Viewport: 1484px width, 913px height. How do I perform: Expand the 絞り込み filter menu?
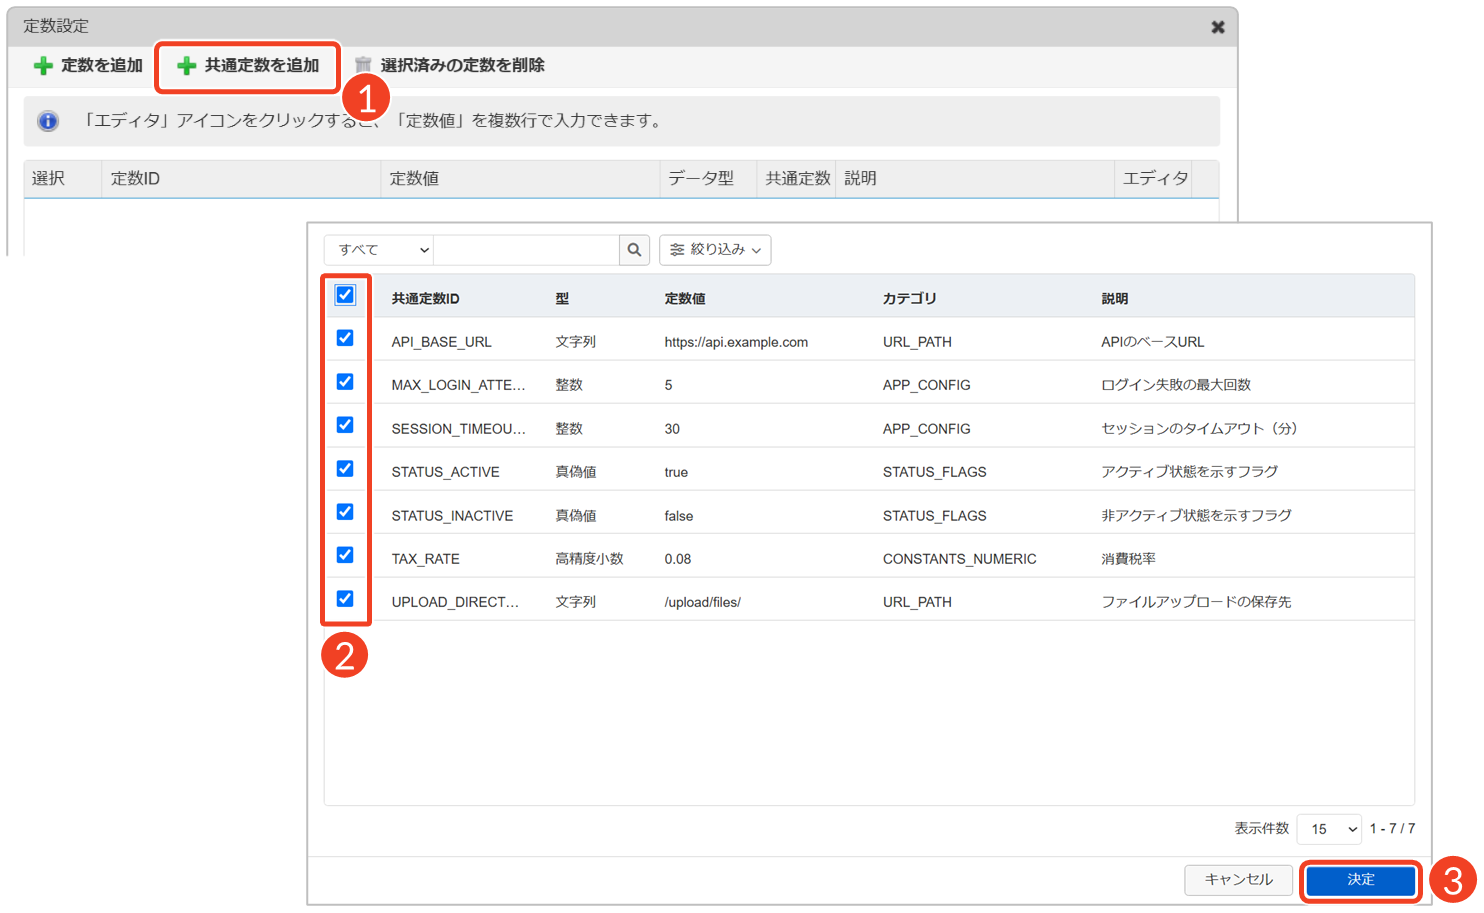[x=715, y=250]
